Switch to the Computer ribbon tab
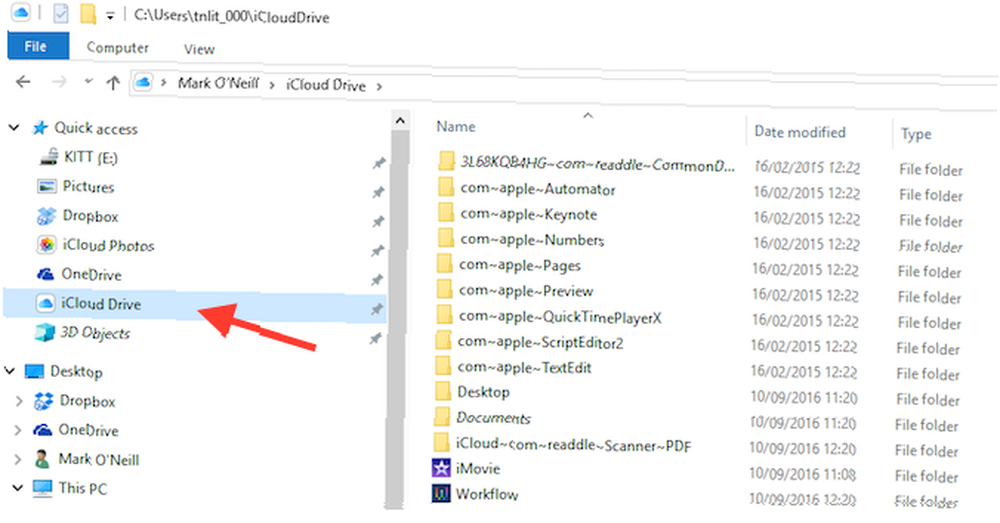This screenshot has height=523, width=1000. click(117, 48)
